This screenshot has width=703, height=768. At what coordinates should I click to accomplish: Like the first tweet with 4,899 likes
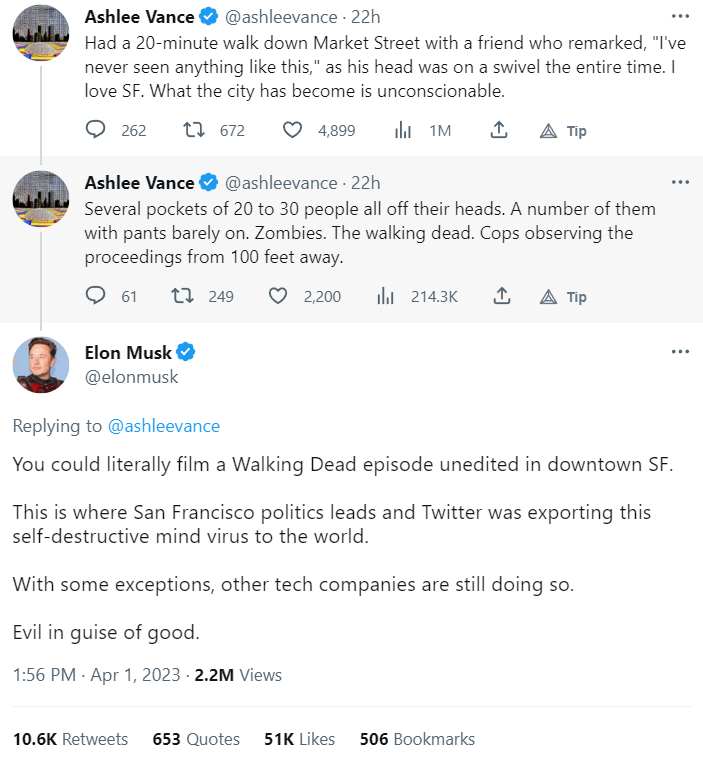coord(292,130)
